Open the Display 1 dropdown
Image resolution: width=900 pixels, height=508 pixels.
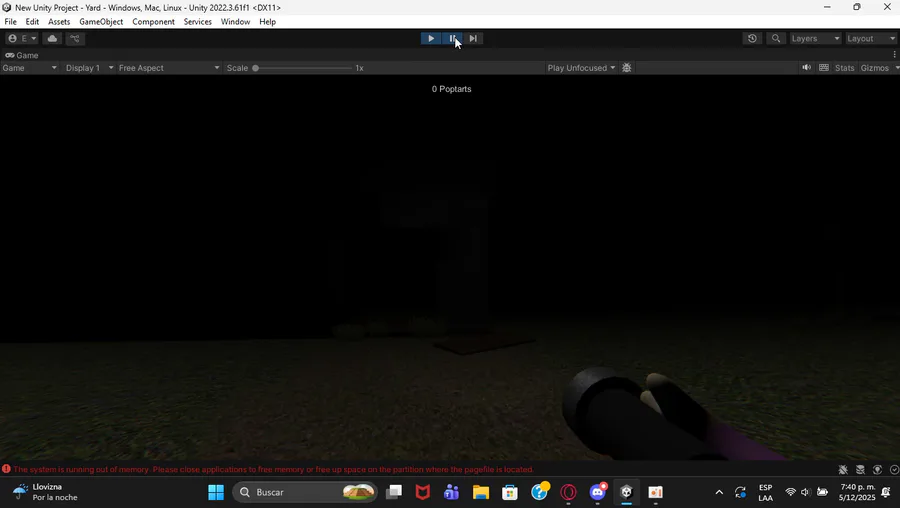89,68
